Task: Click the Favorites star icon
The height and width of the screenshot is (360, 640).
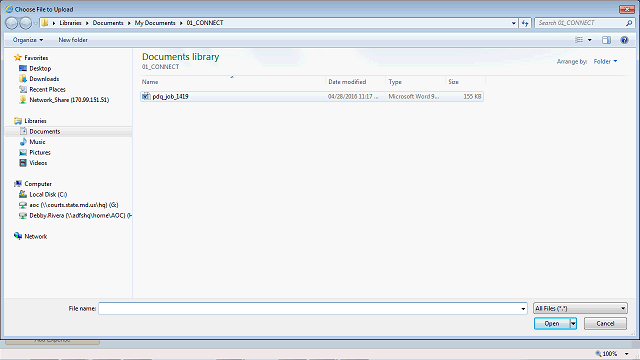Action: [18, 58]
